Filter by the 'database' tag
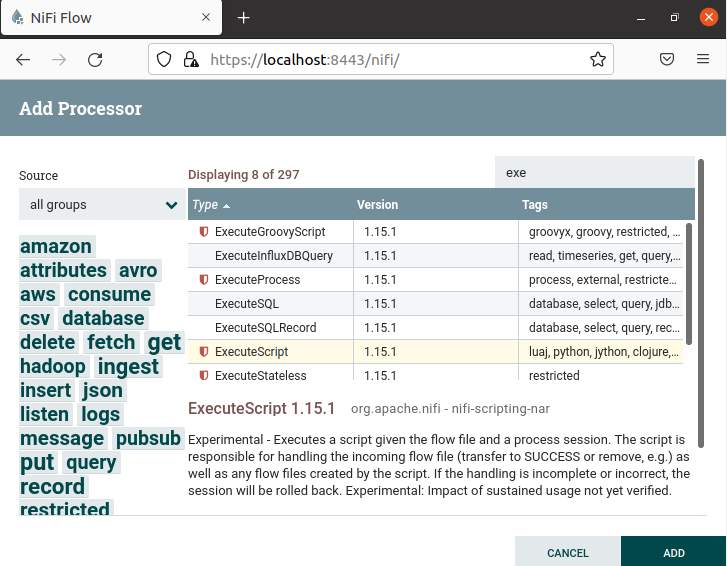727x566 pixels. pyautogui.click(x=103, y=319)
